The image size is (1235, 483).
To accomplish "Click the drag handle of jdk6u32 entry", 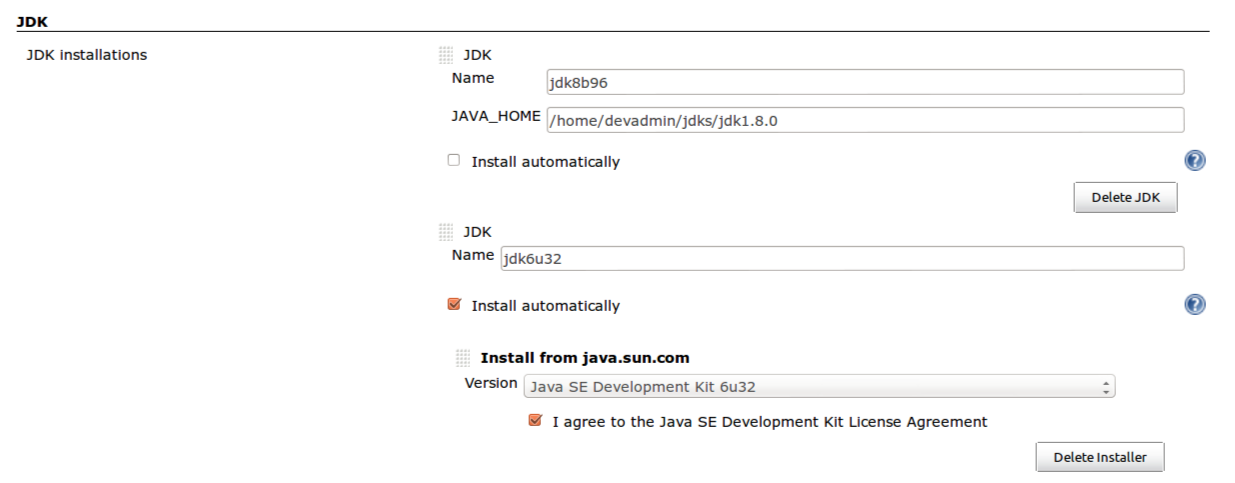I will pos(446,232).
